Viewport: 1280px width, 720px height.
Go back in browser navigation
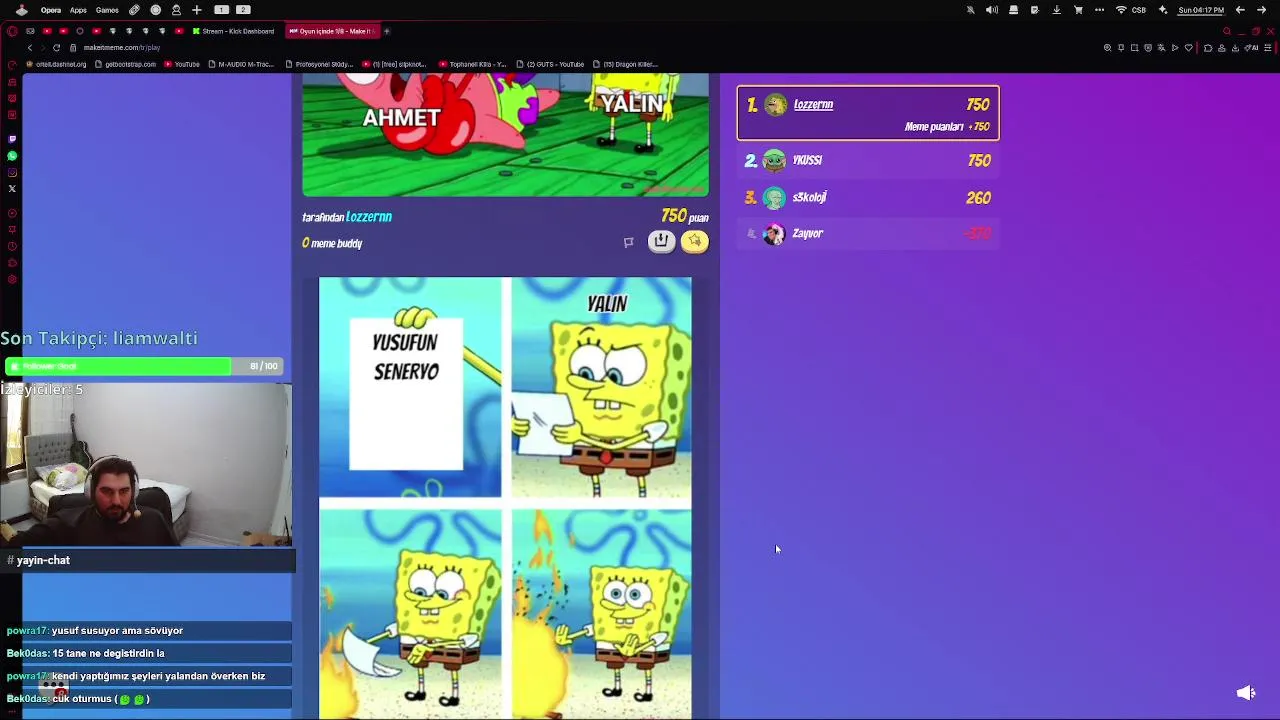[30, 47]
